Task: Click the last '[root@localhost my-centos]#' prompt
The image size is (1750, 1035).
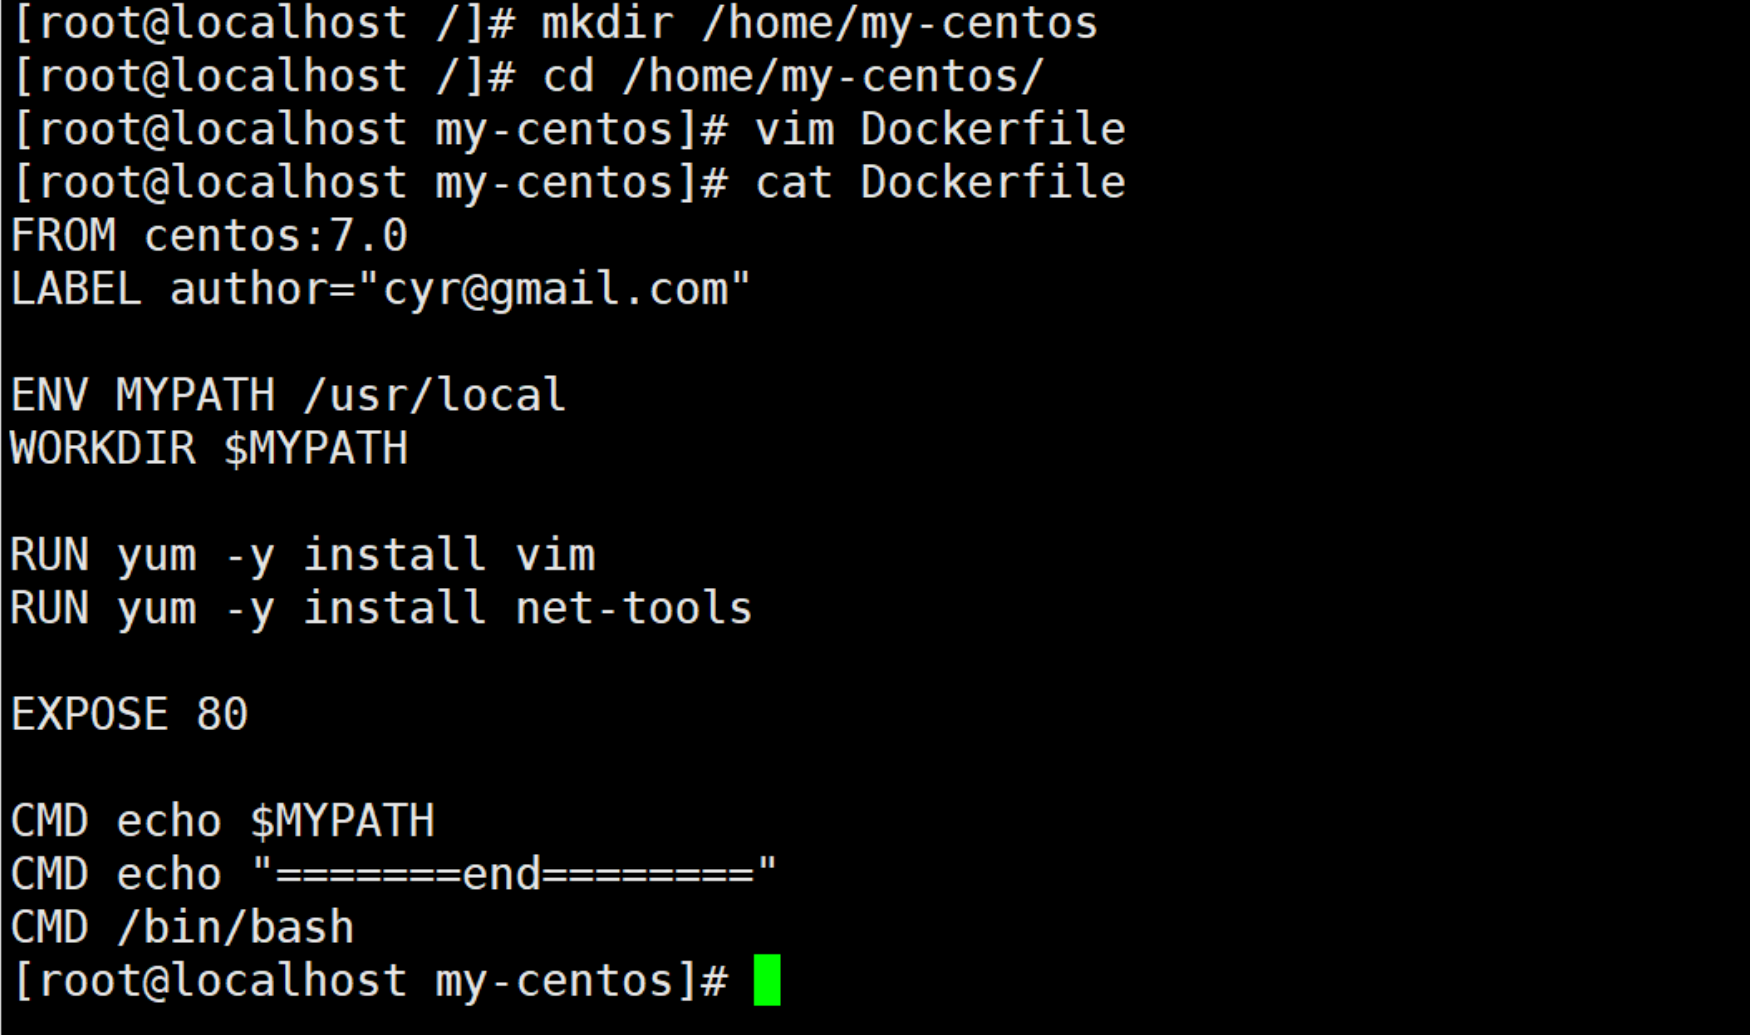Action: 369,980
